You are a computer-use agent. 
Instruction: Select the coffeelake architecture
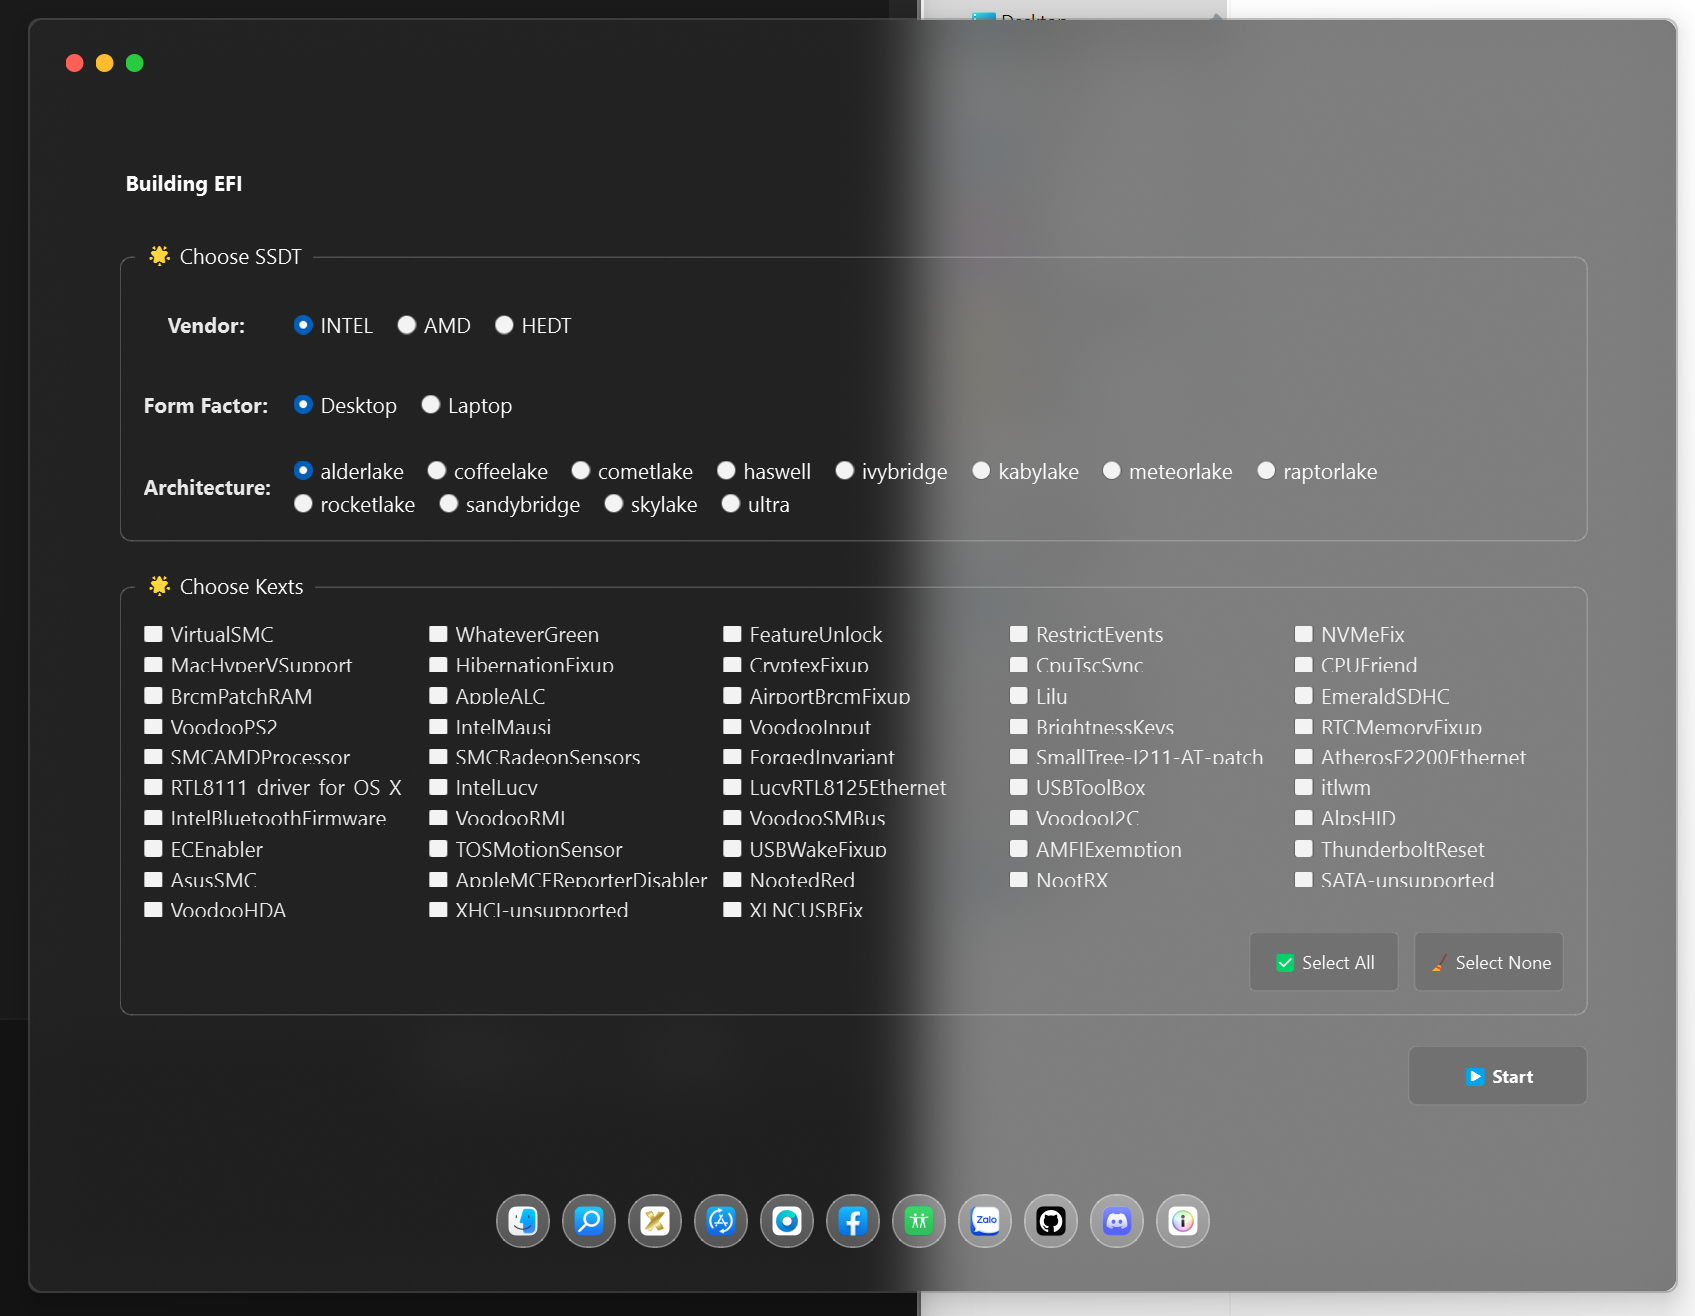point(437,470)
